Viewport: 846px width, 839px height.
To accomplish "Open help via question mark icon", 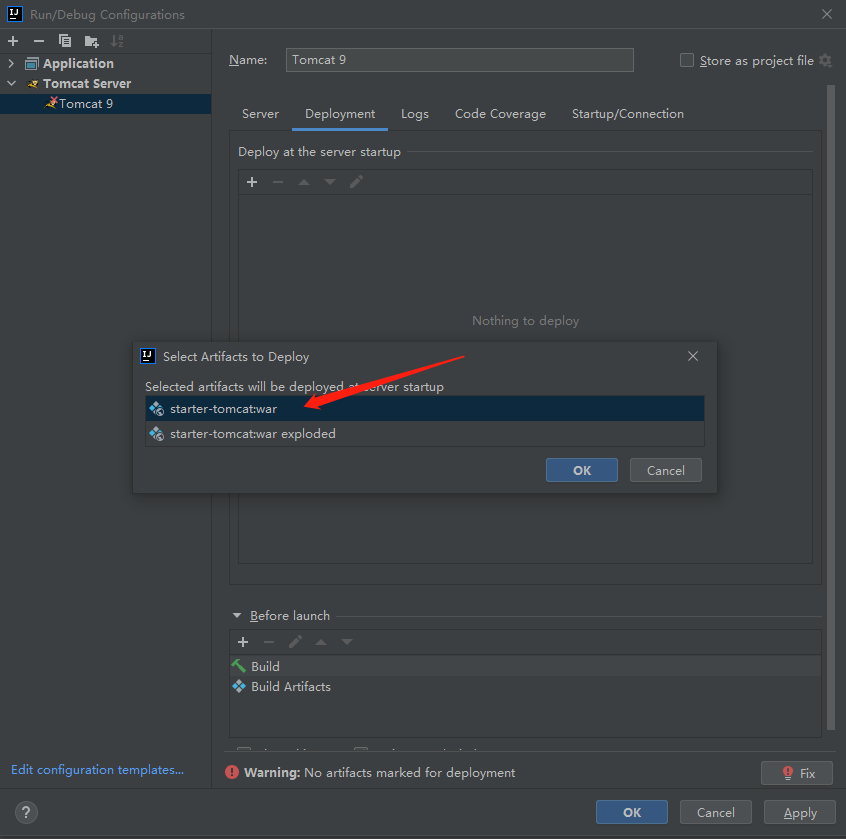I will [26, 812].
